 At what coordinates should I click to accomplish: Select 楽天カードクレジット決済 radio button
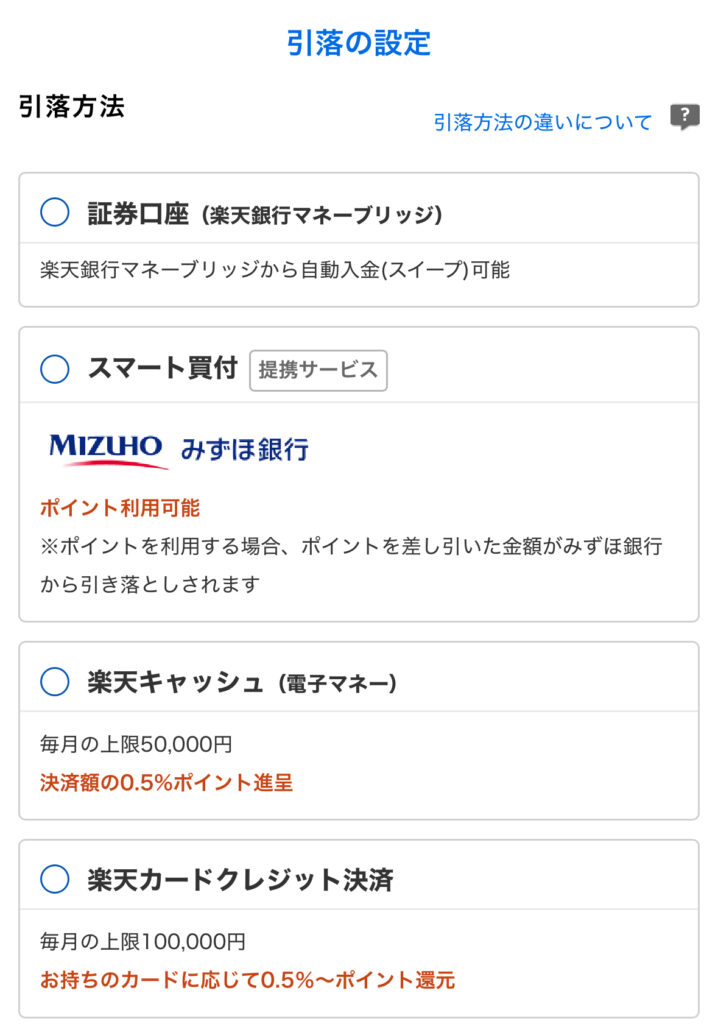click(x=54, y=880)
